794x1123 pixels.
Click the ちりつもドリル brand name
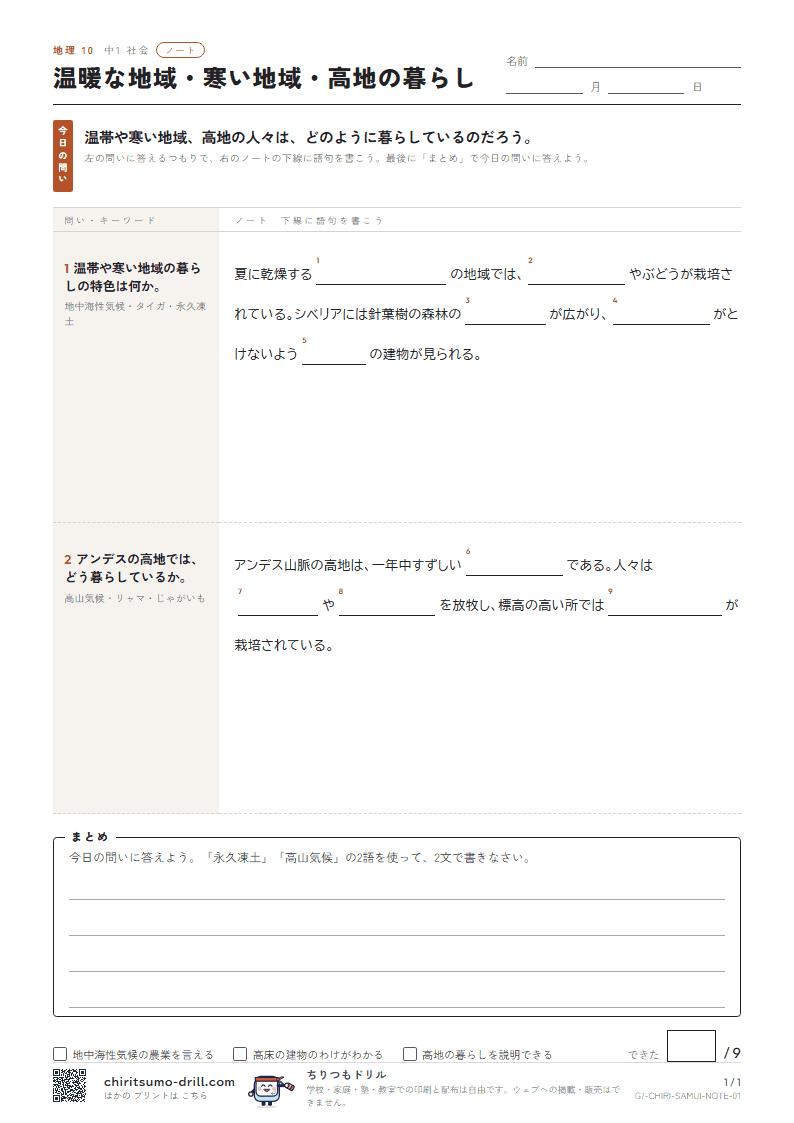point(347,1074)
